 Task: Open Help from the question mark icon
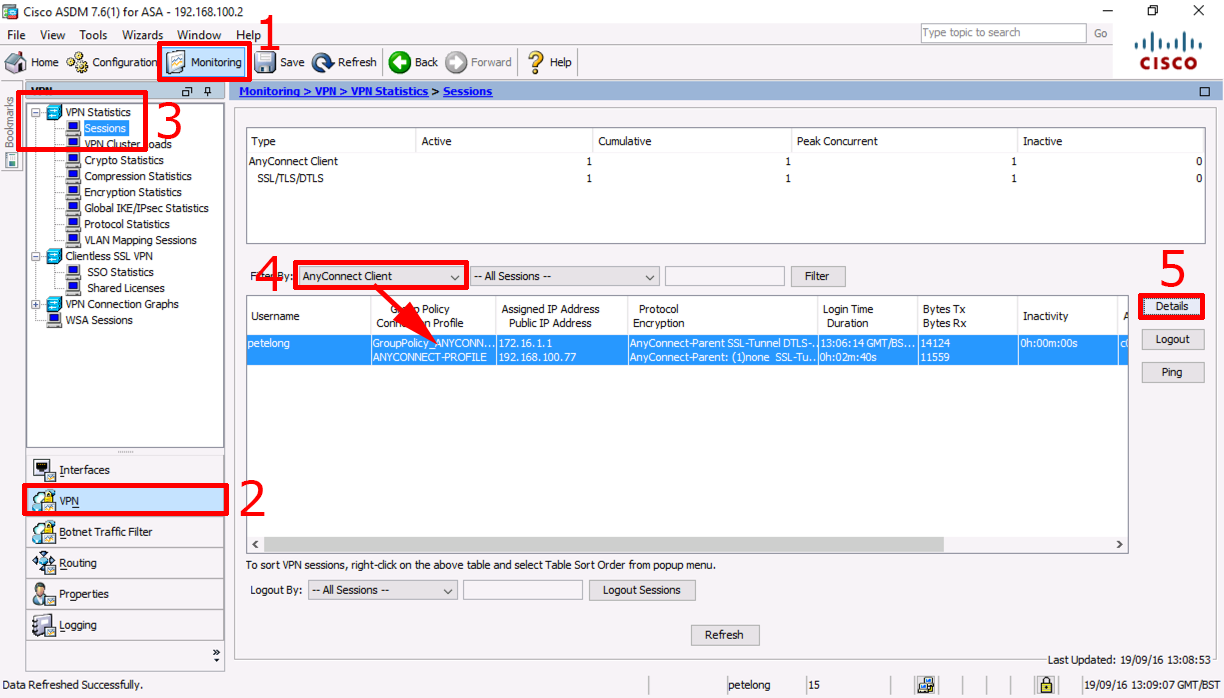[536, 62]
